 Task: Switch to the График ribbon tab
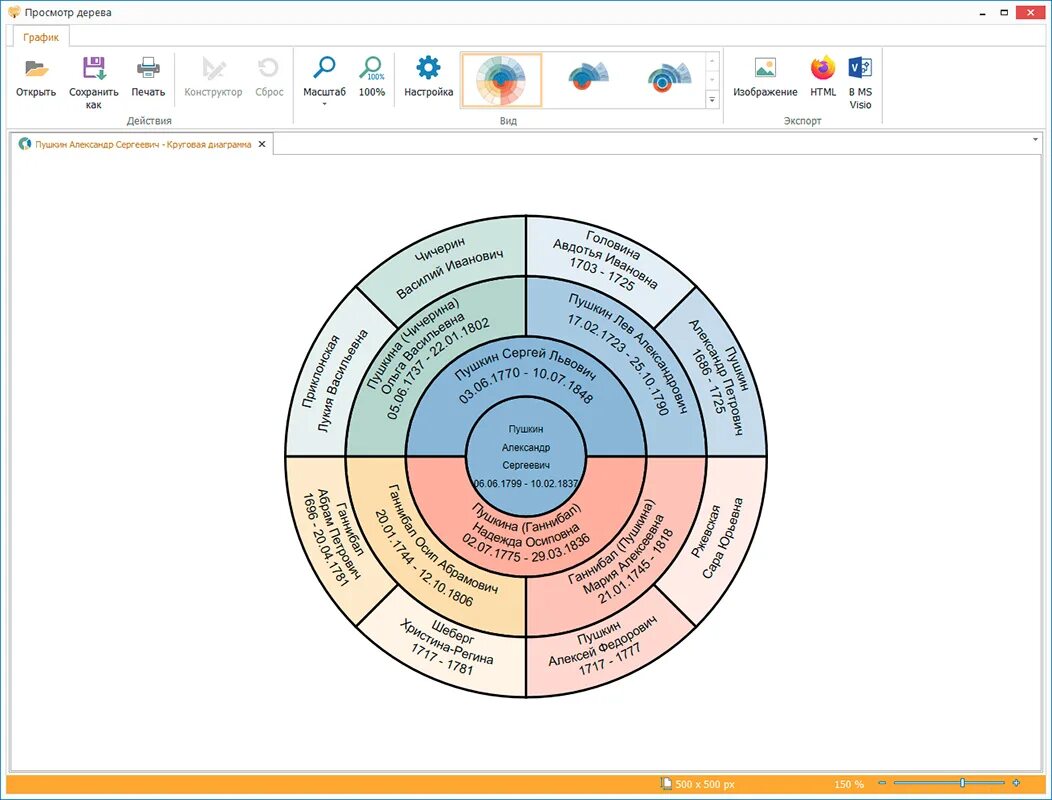[x=41, y=37]
